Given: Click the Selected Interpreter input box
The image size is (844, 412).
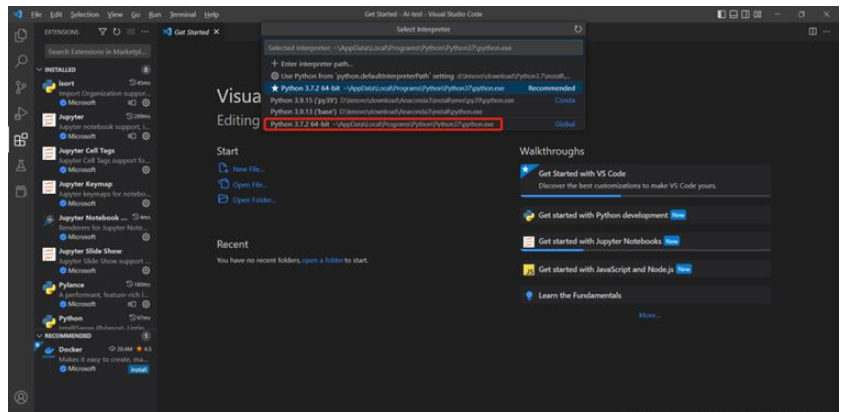Looking at the screenshot, I should pyautogui.click(x=424, y=47).
